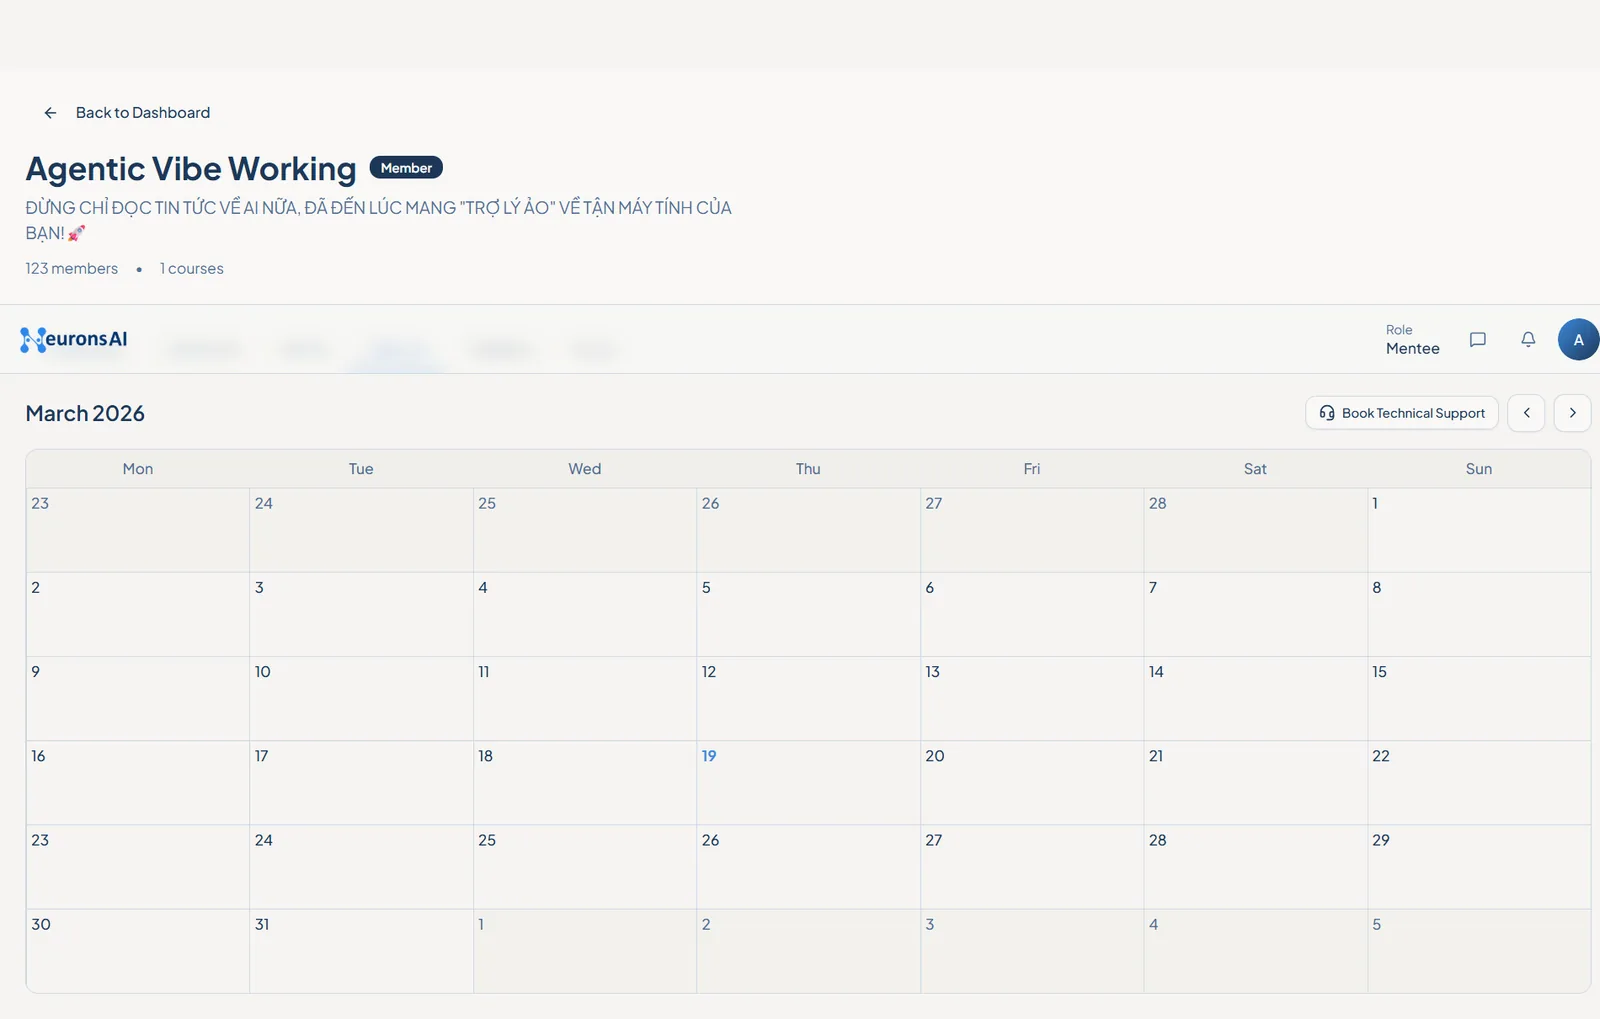This screenshot has height=1019, width=1600.
Task: Open the user avatar 'A' menu
Action: point(1579,340)
